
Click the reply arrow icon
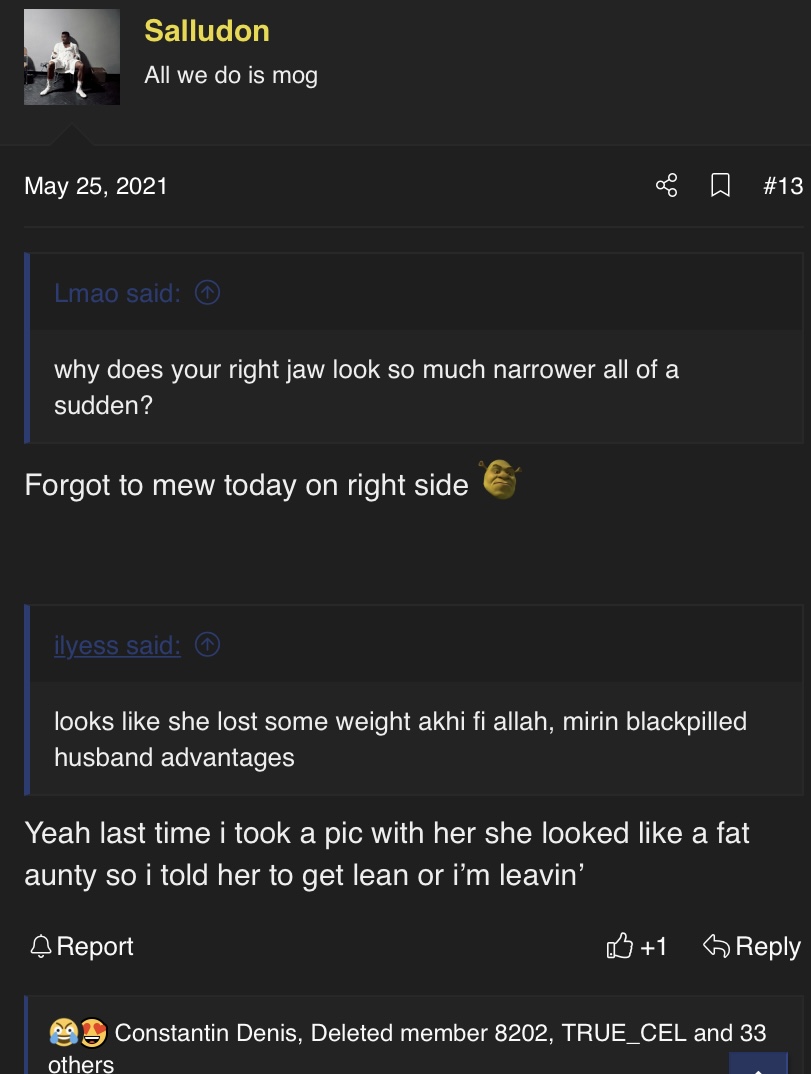click(x=716, y=945)
